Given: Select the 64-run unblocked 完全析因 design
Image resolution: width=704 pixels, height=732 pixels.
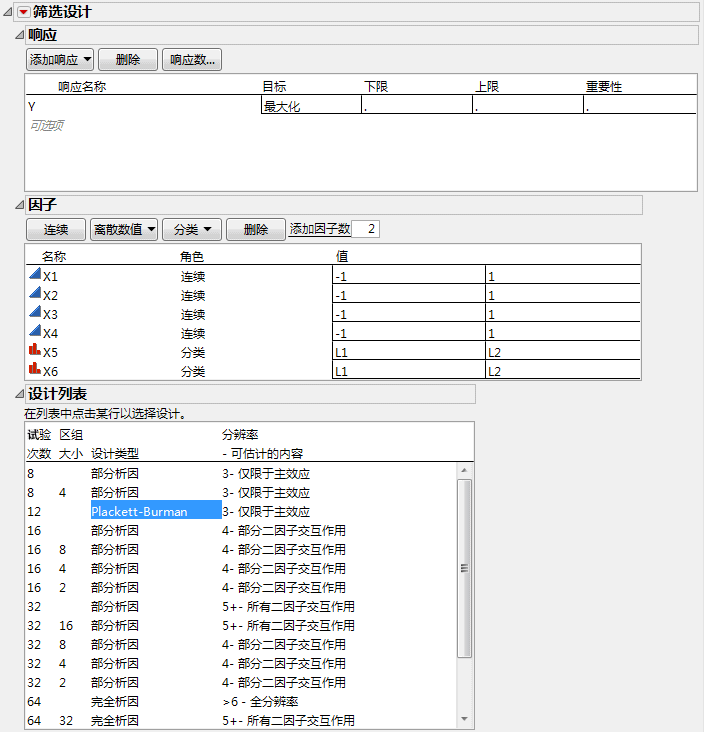Looking at the screenshot, I should tap(241, 702).
